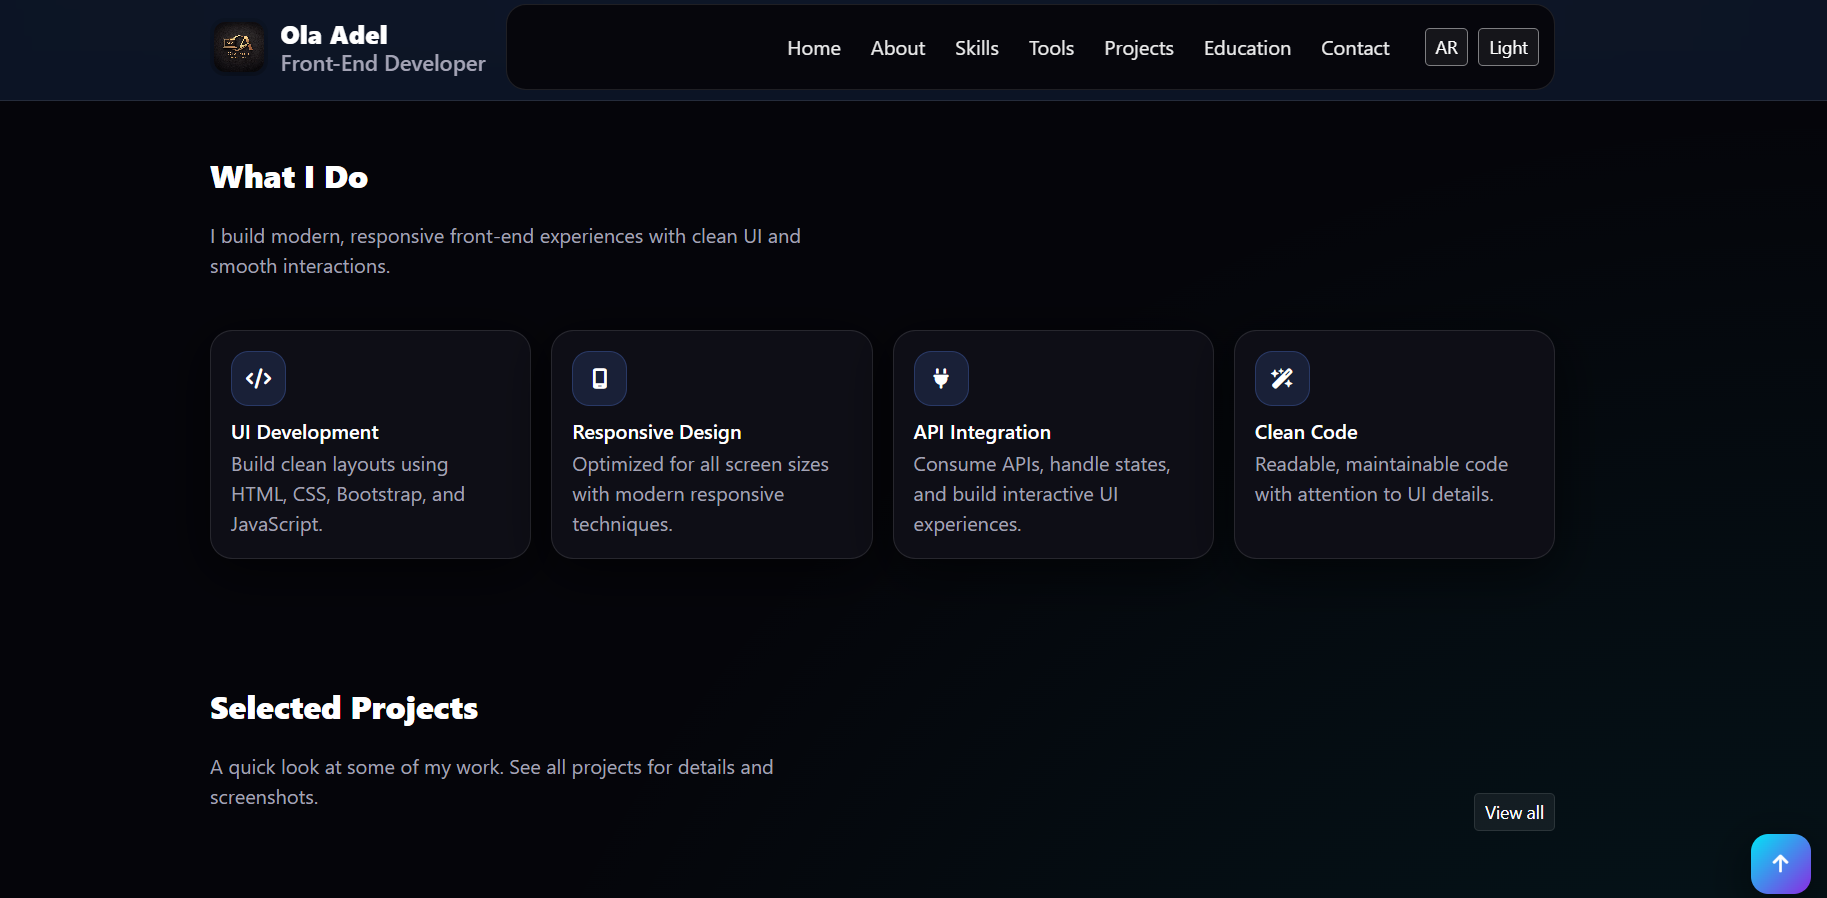Click the scroll-to-top arrow button
The image size is (1827, 898).
(1780, 864)
